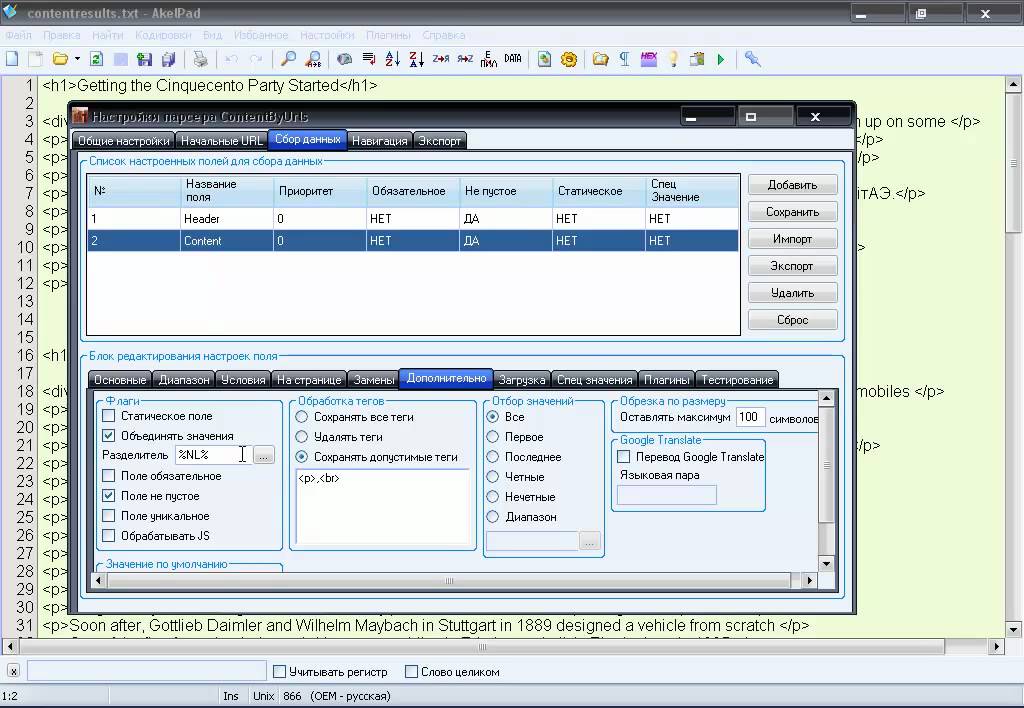The height and width of the screenshot is (708, 1024).
Task: Select the Header row in fields list
Action: (x=413, y=219)
